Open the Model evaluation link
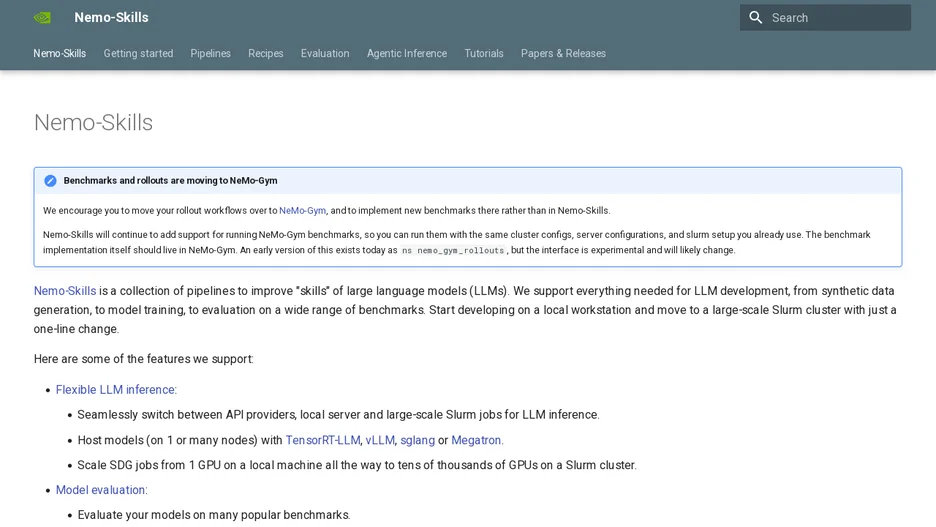This screenshot has width=936, height=527. click(101, 490)
